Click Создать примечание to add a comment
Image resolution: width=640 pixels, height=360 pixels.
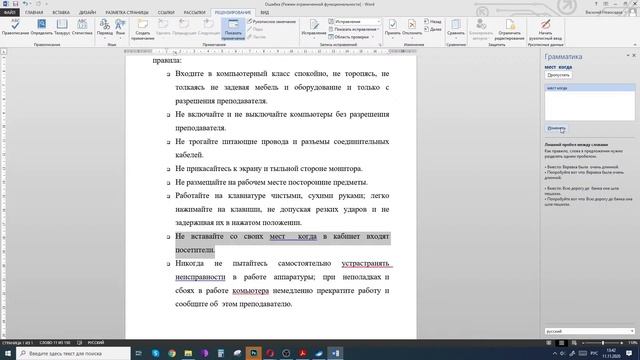click(142, 29)
